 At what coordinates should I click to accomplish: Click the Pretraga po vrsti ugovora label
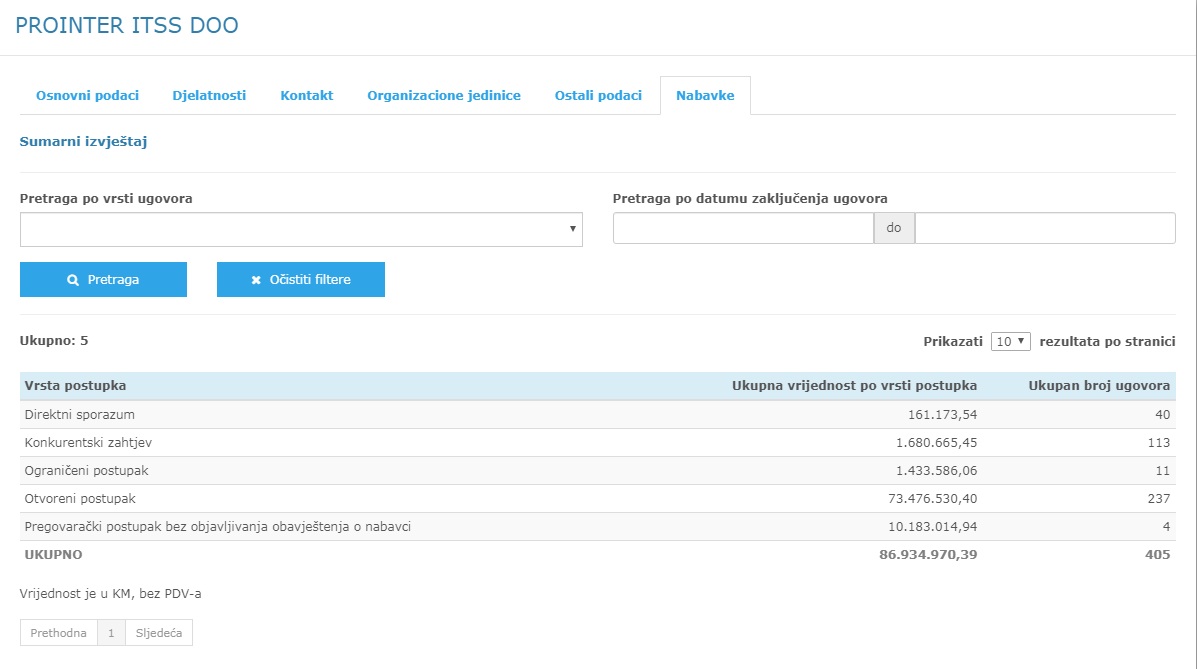click(x=106, y=199)
